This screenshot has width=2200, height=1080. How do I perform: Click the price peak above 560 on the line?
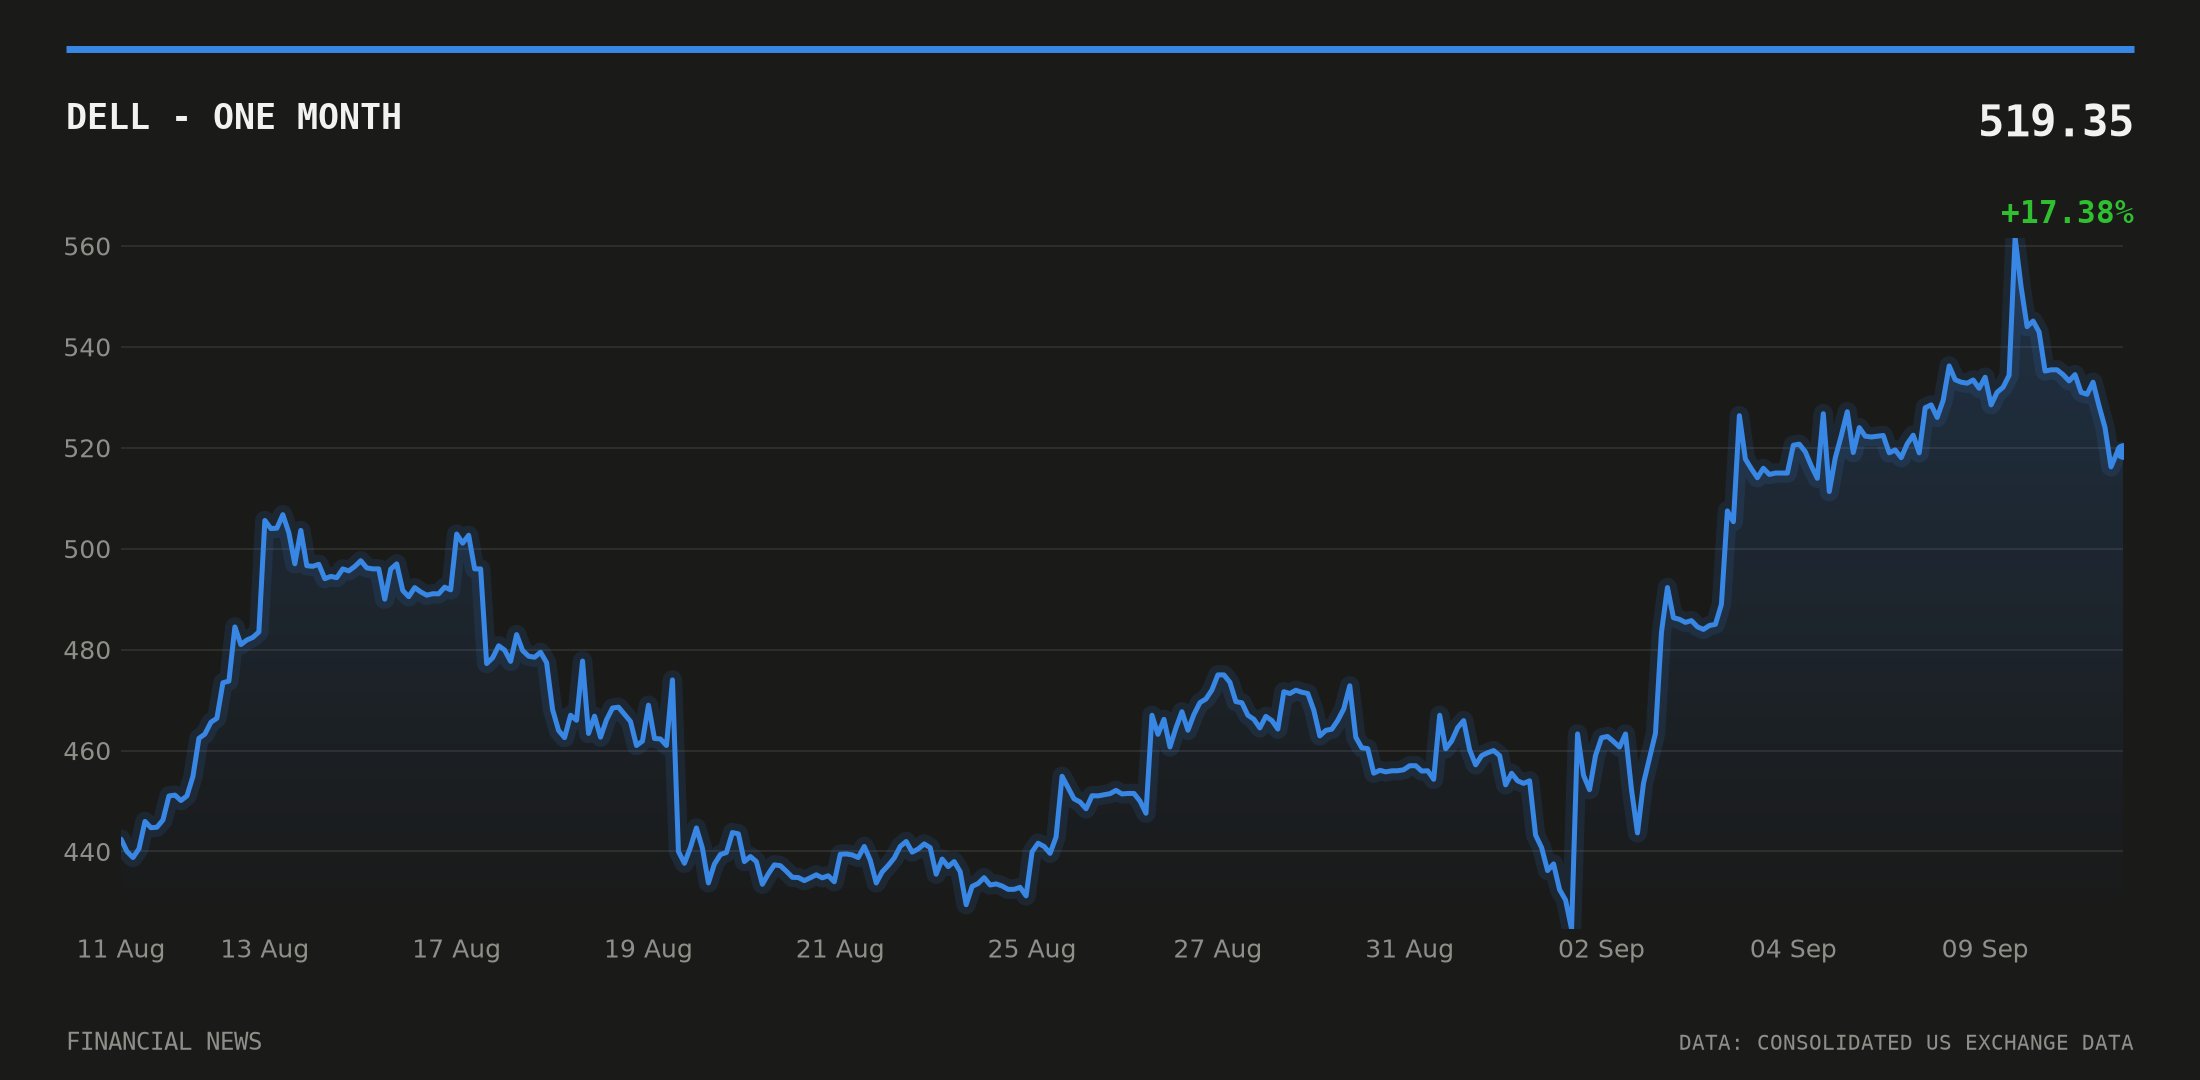click(x=2015, y=240)
